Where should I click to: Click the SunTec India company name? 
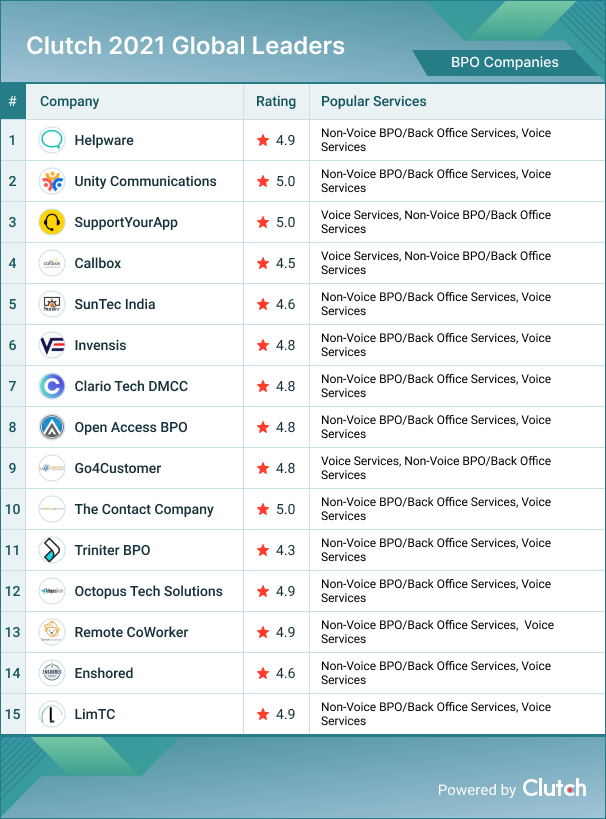click(115, 304)
